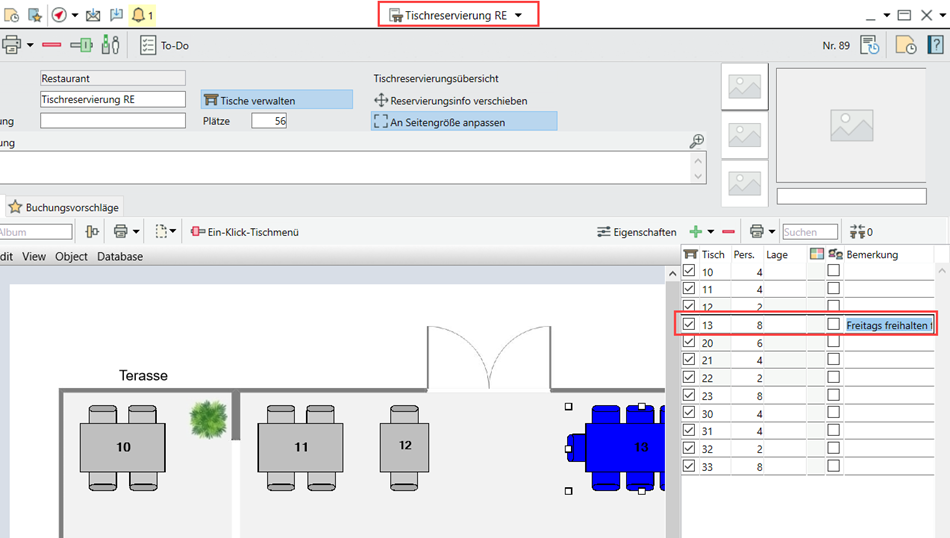Viewport: 950px width, 538px height.
Task: Expand the dropdown arrow next to green plus
Action: point(711,232)
